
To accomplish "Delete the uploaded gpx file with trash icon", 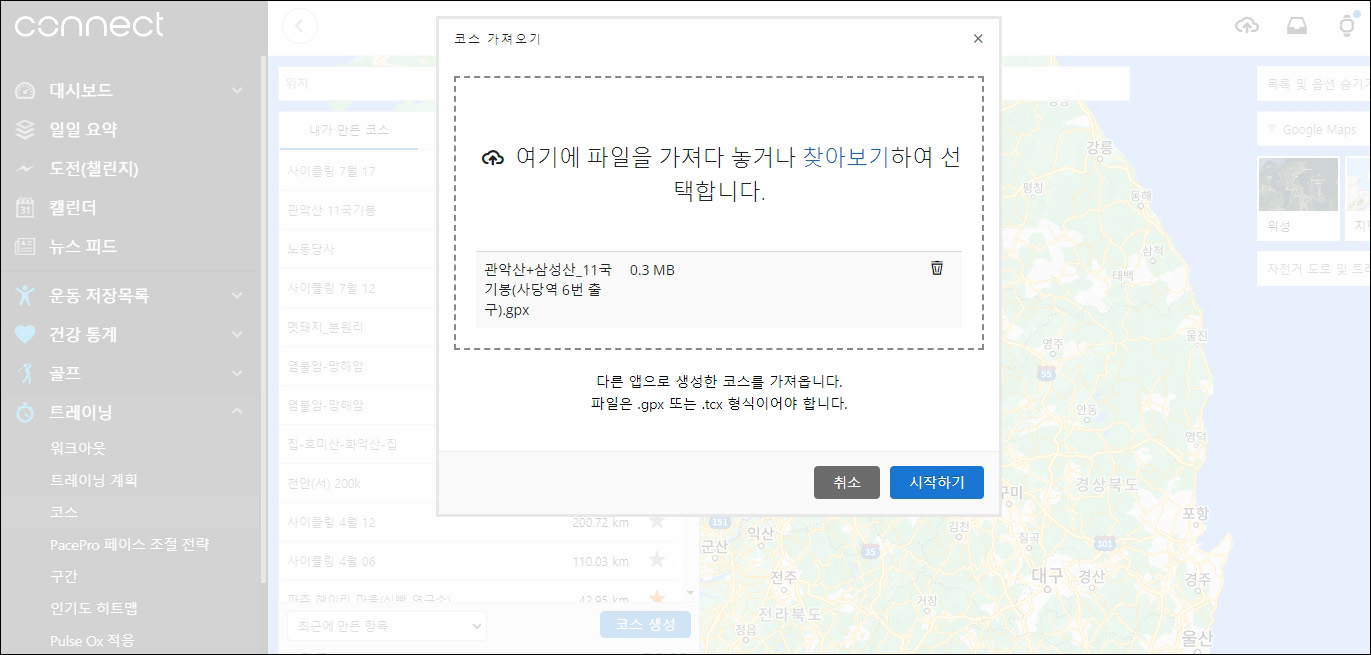I will 937,267.
